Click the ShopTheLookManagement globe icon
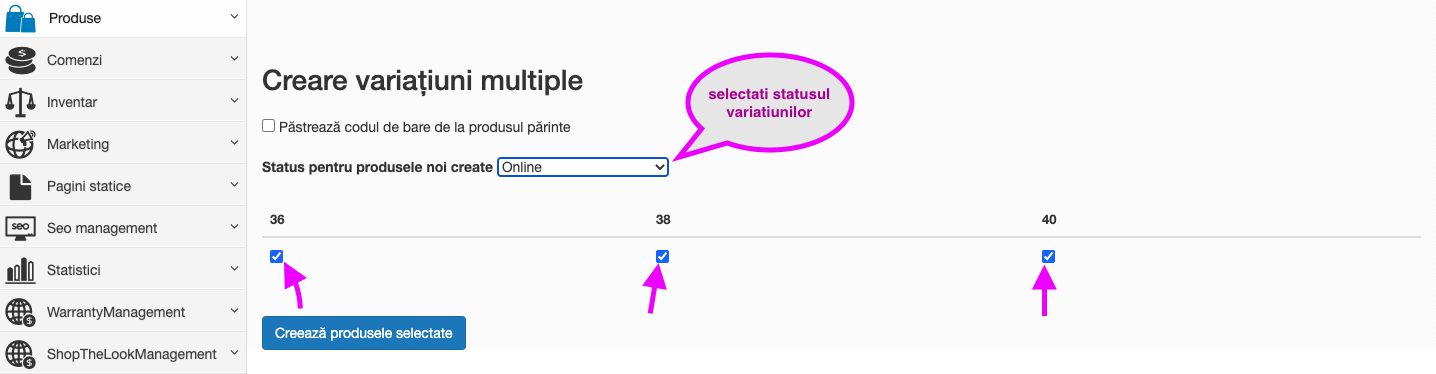Screen dimensions: 1436x374 click(x=21, y=354)
